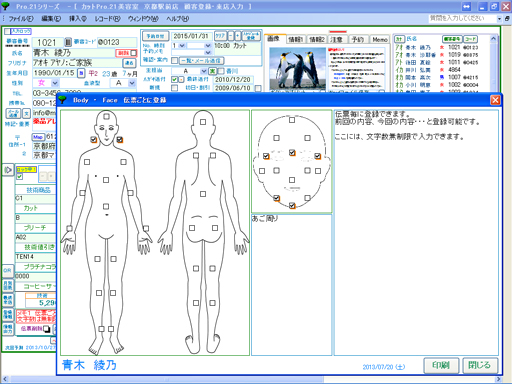Uncheck the chin bottom checkbox on the face diagram

pos(292,206)
